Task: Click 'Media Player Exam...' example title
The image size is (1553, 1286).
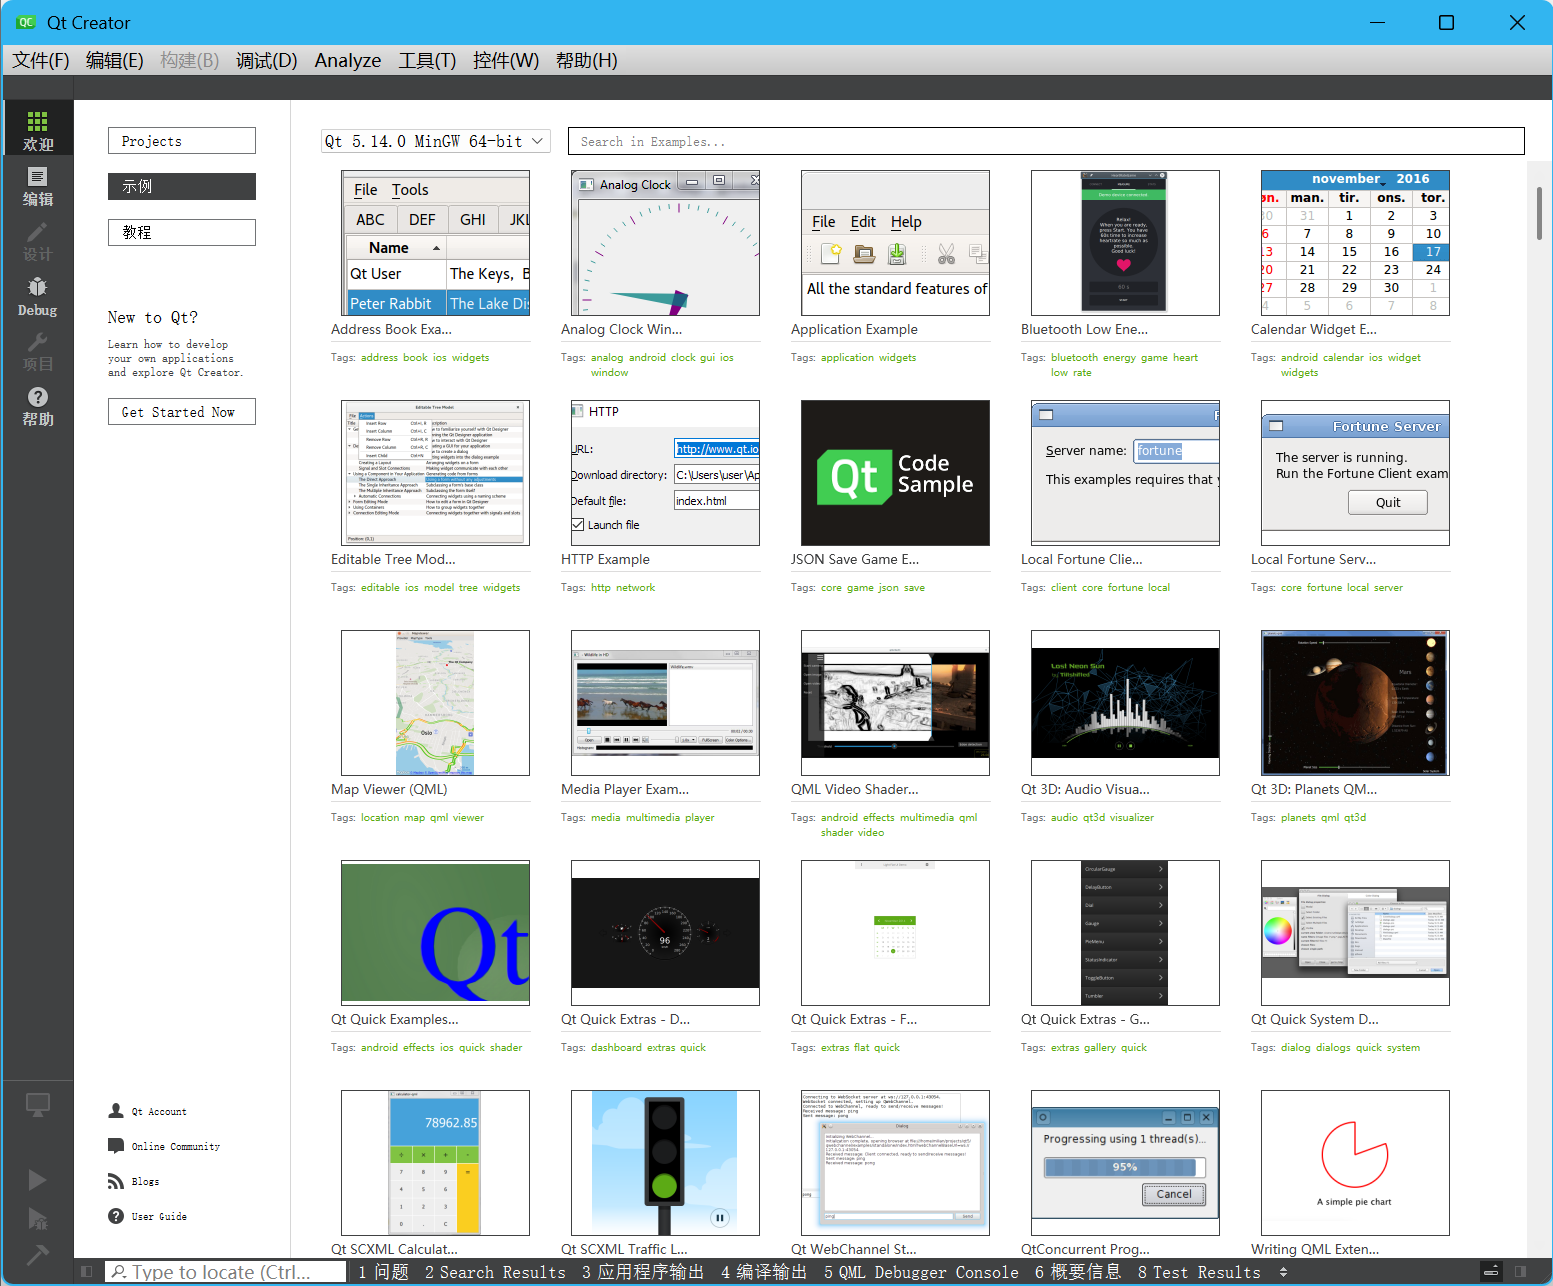Action: point(625,789)
